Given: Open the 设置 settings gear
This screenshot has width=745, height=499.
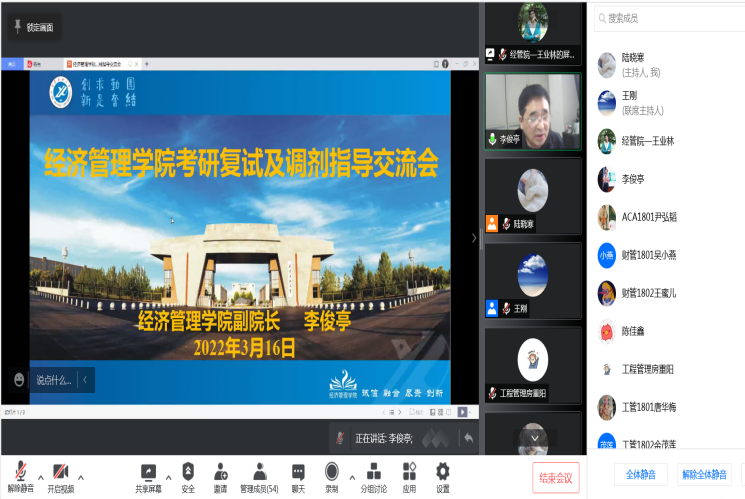Looking at the screenshot, I should pyautogui.click(x=442, y=472).
